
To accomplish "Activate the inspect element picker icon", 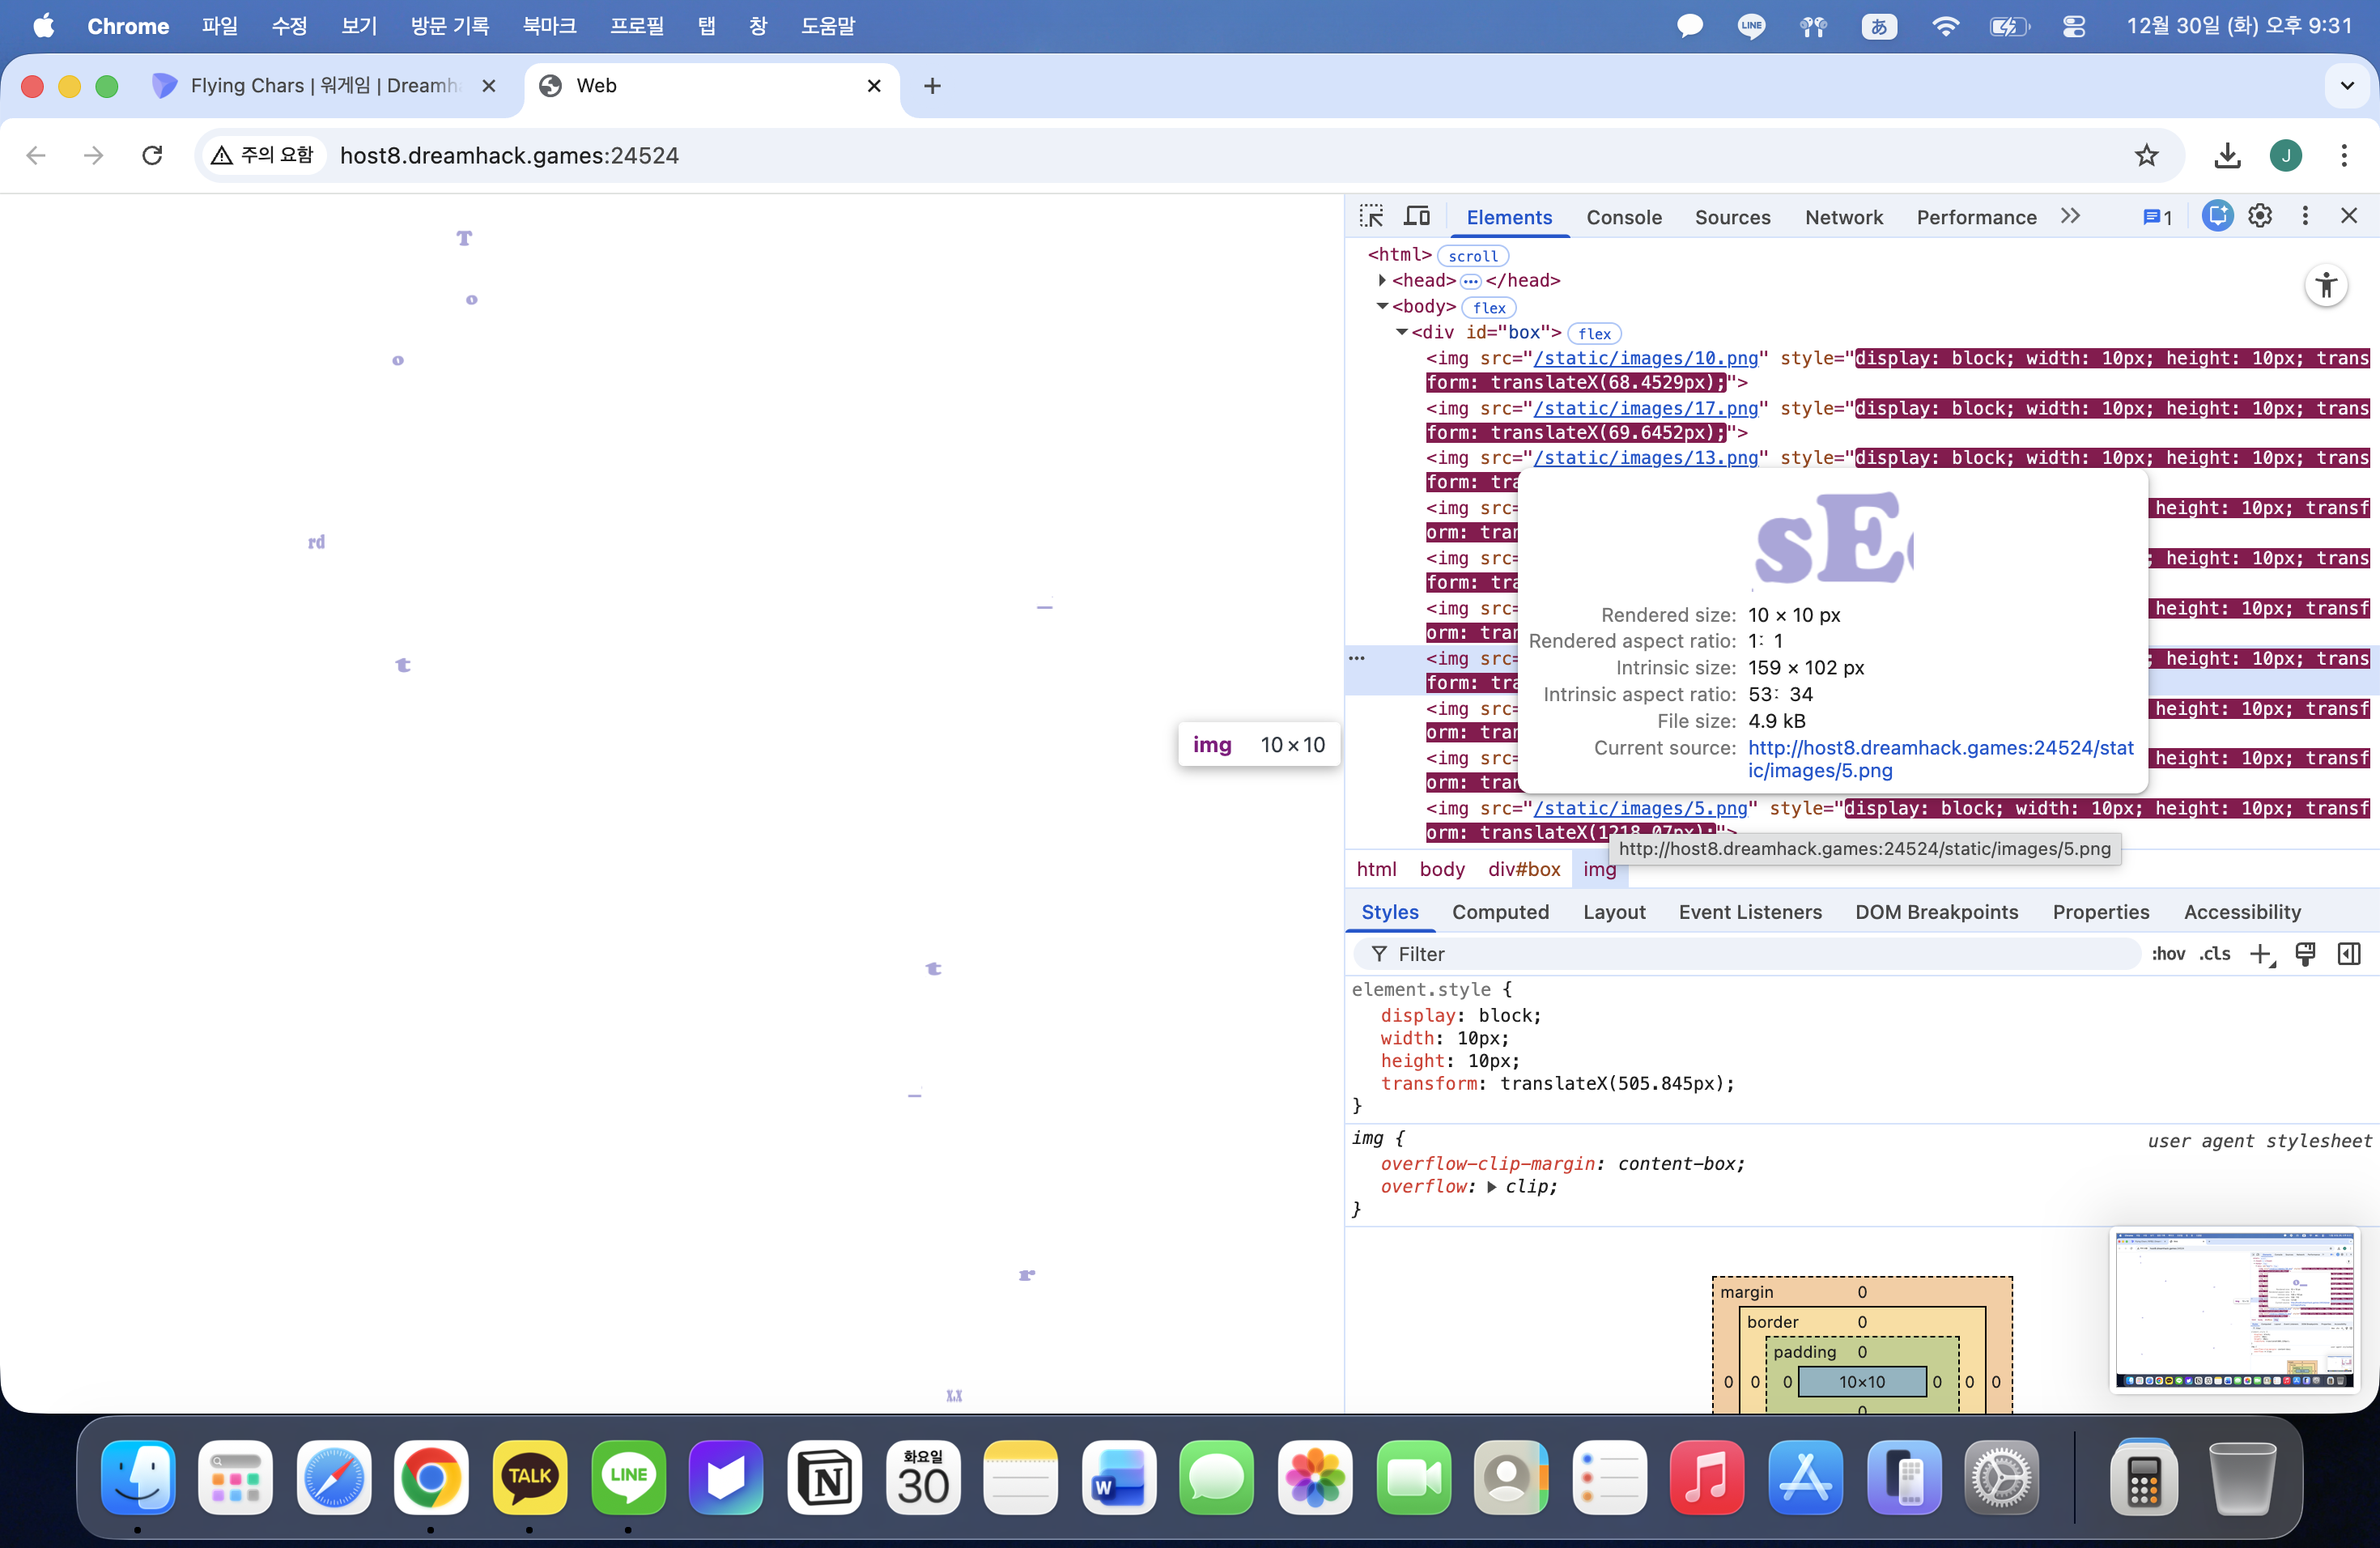I will (1371, 216).
